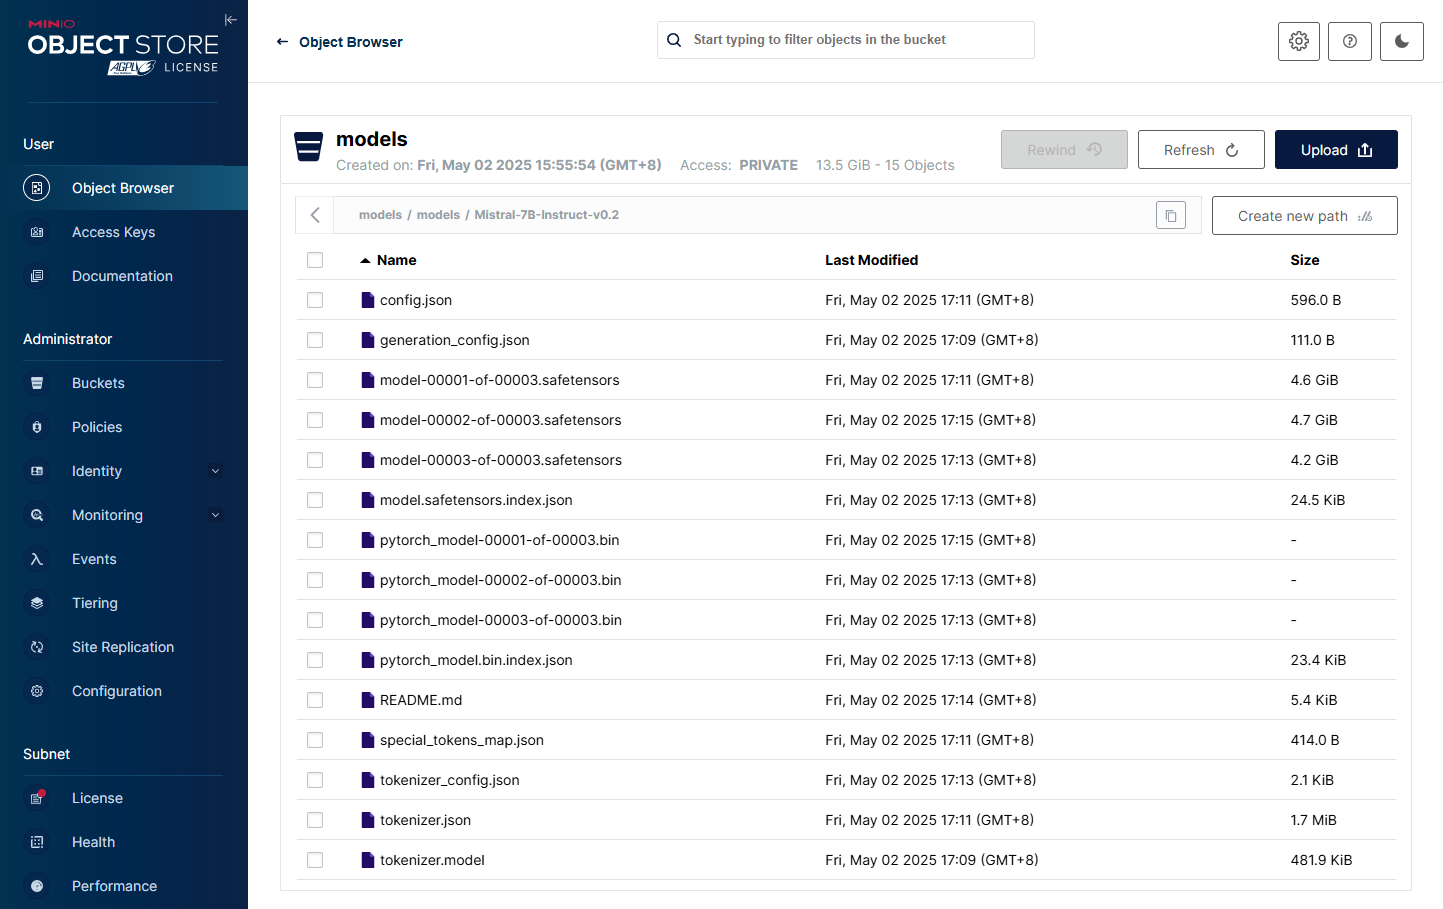
Task: Click the file icon next to tokenizer.model
Action: tap(368, 860)
